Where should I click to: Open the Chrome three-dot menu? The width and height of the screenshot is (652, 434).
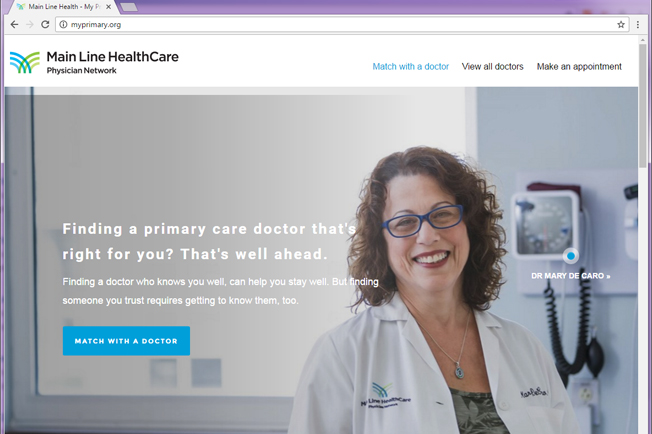click(638, 25)
